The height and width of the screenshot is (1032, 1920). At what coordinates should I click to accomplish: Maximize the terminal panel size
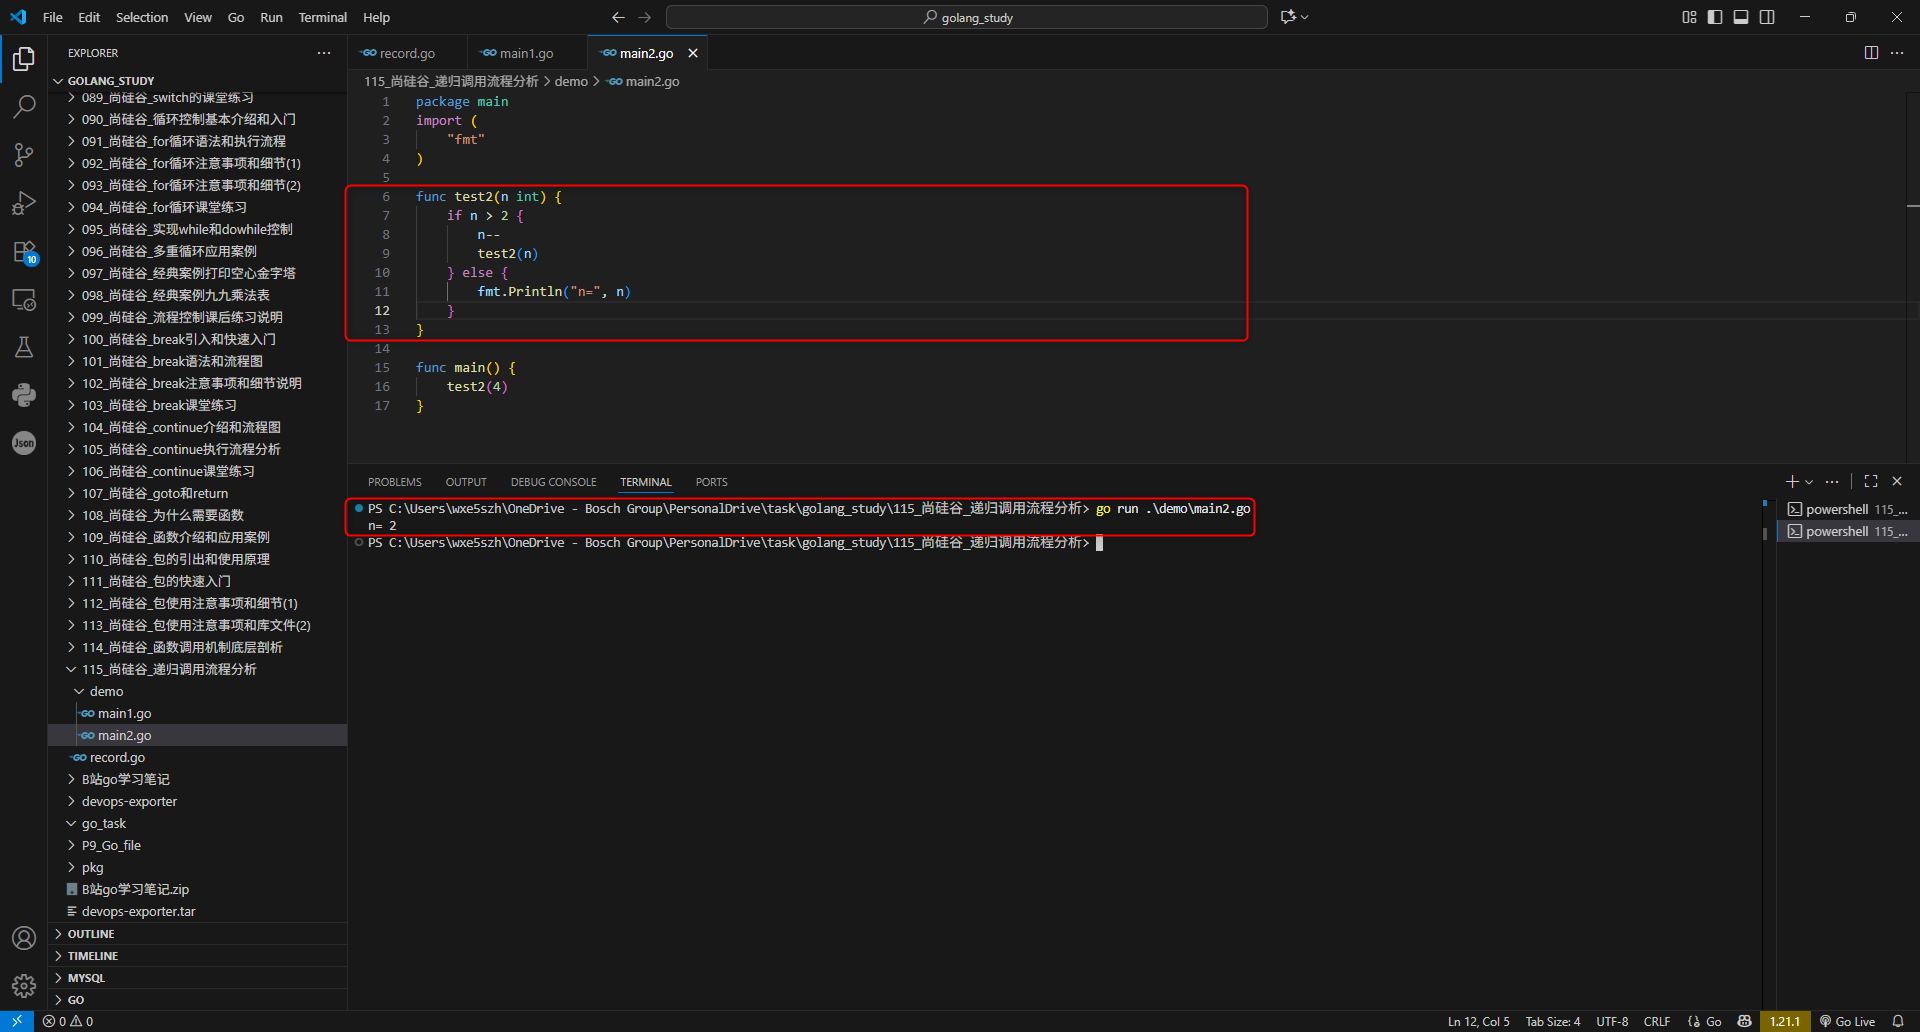pyautogui.click(x=1871, y=481)
